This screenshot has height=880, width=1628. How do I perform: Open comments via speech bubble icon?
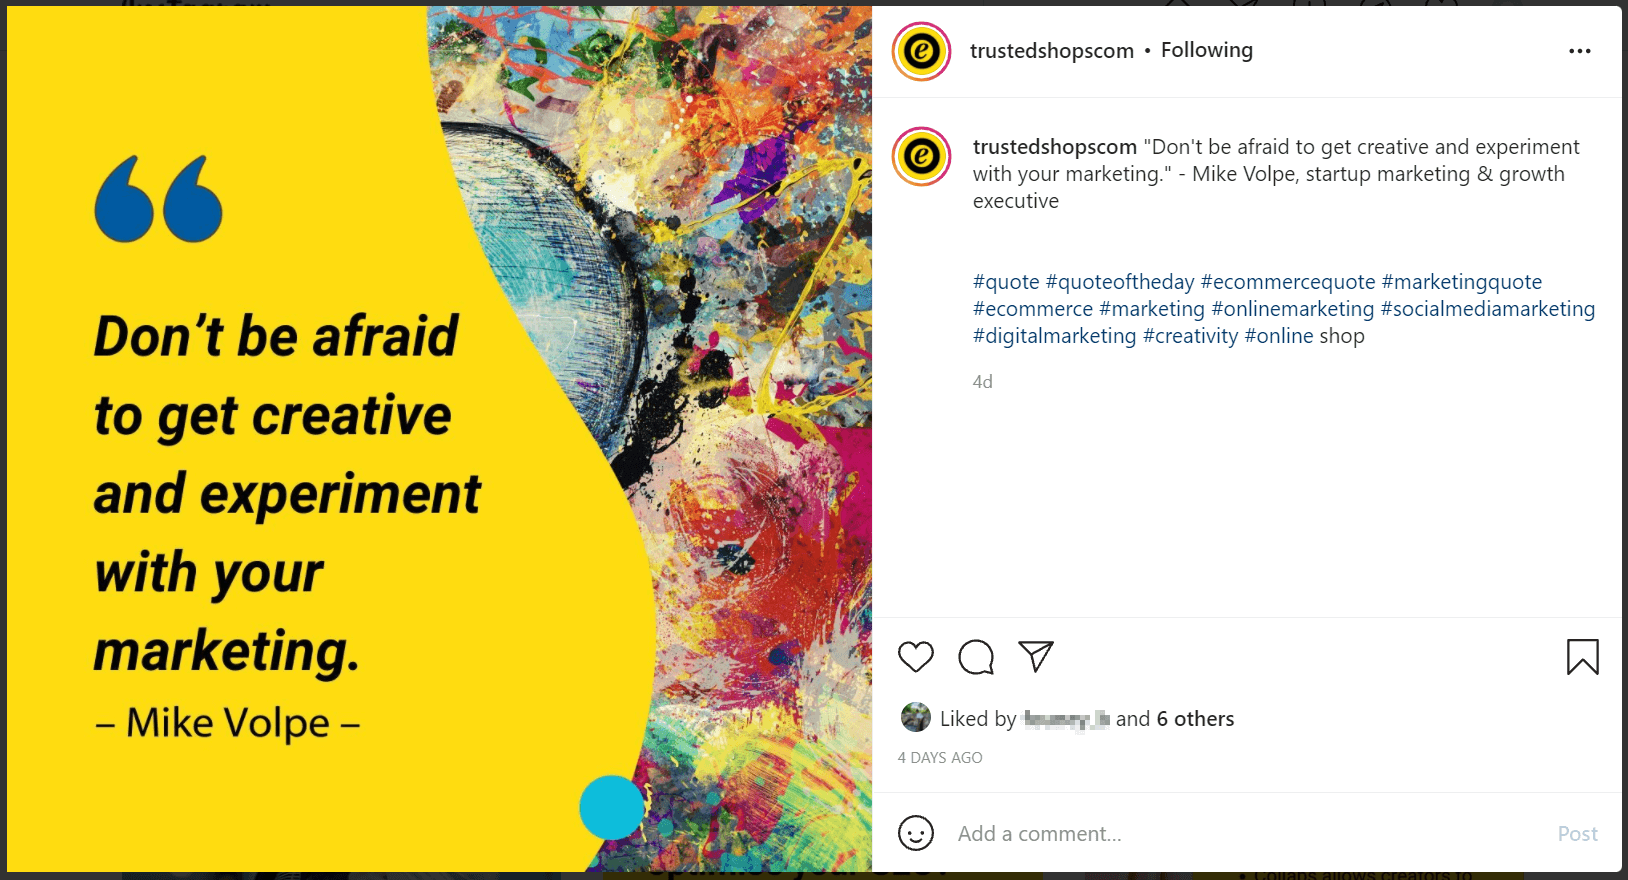(976, 657)
